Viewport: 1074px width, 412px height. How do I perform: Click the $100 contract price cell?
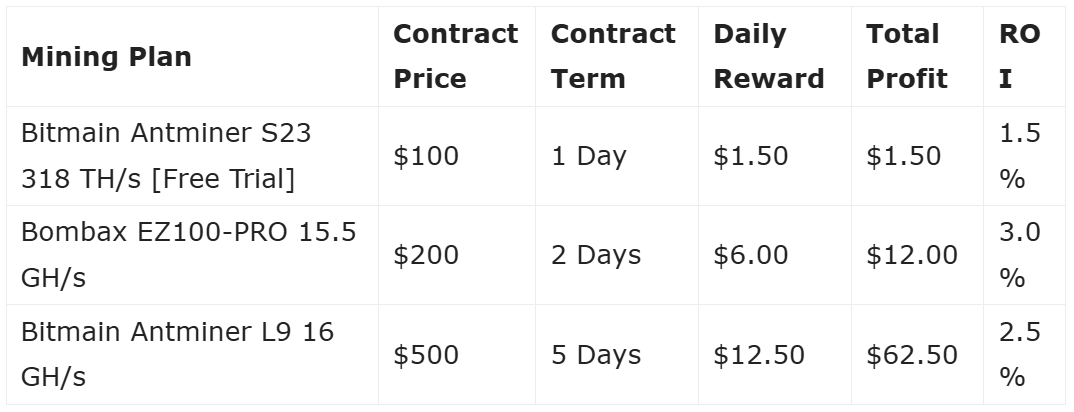(426, 156)
